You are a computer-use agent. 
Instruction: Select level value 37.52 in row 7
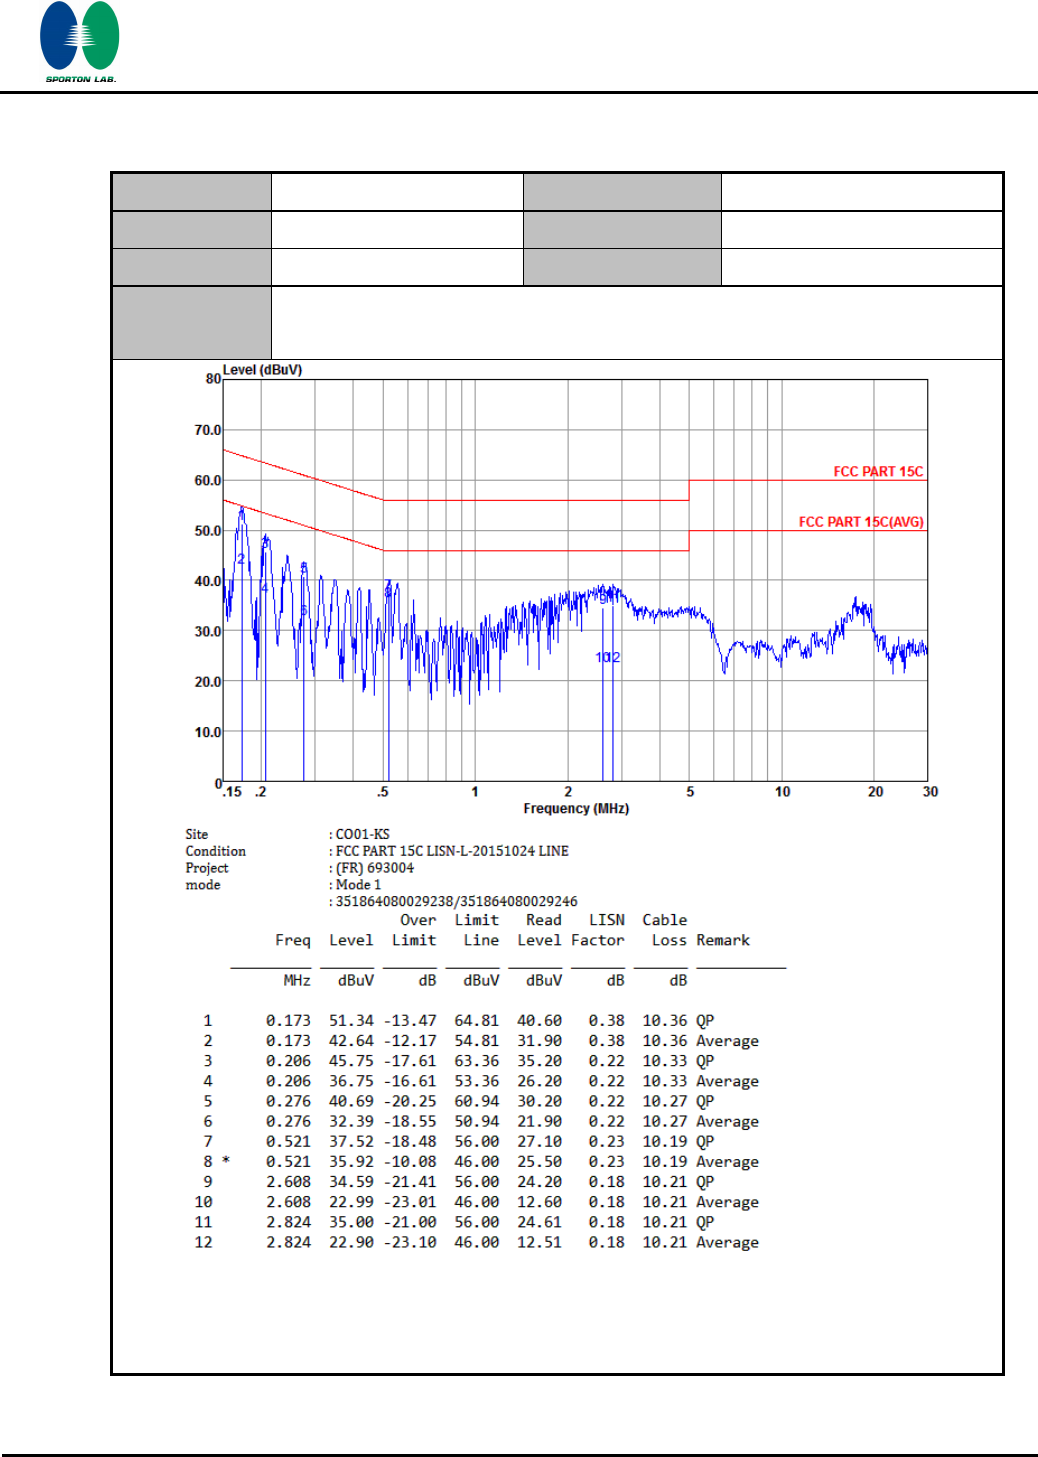pyautogui.click(x=351, y=1142)
